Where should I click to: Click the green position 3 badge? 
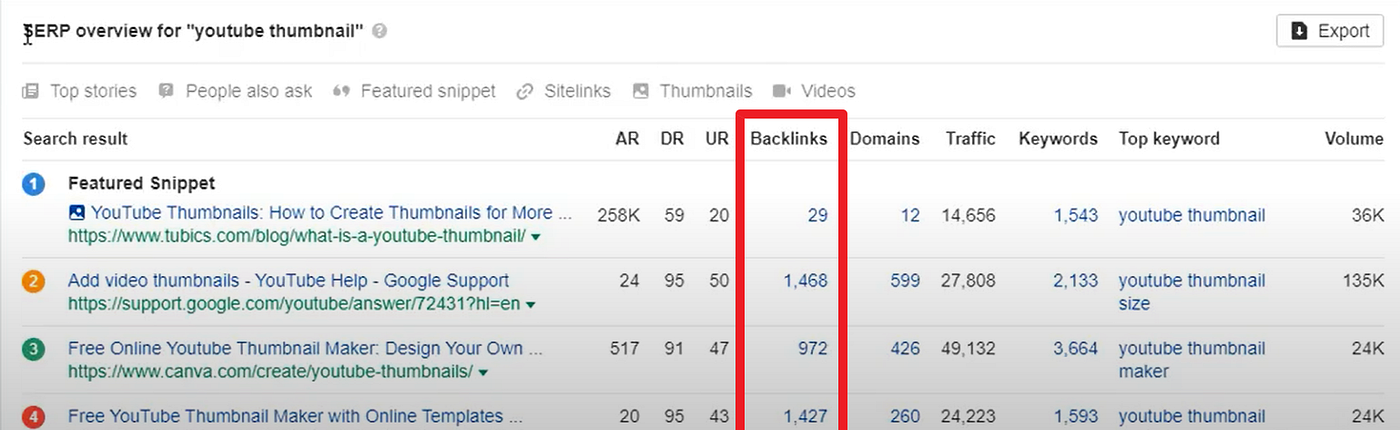point(33,349)
